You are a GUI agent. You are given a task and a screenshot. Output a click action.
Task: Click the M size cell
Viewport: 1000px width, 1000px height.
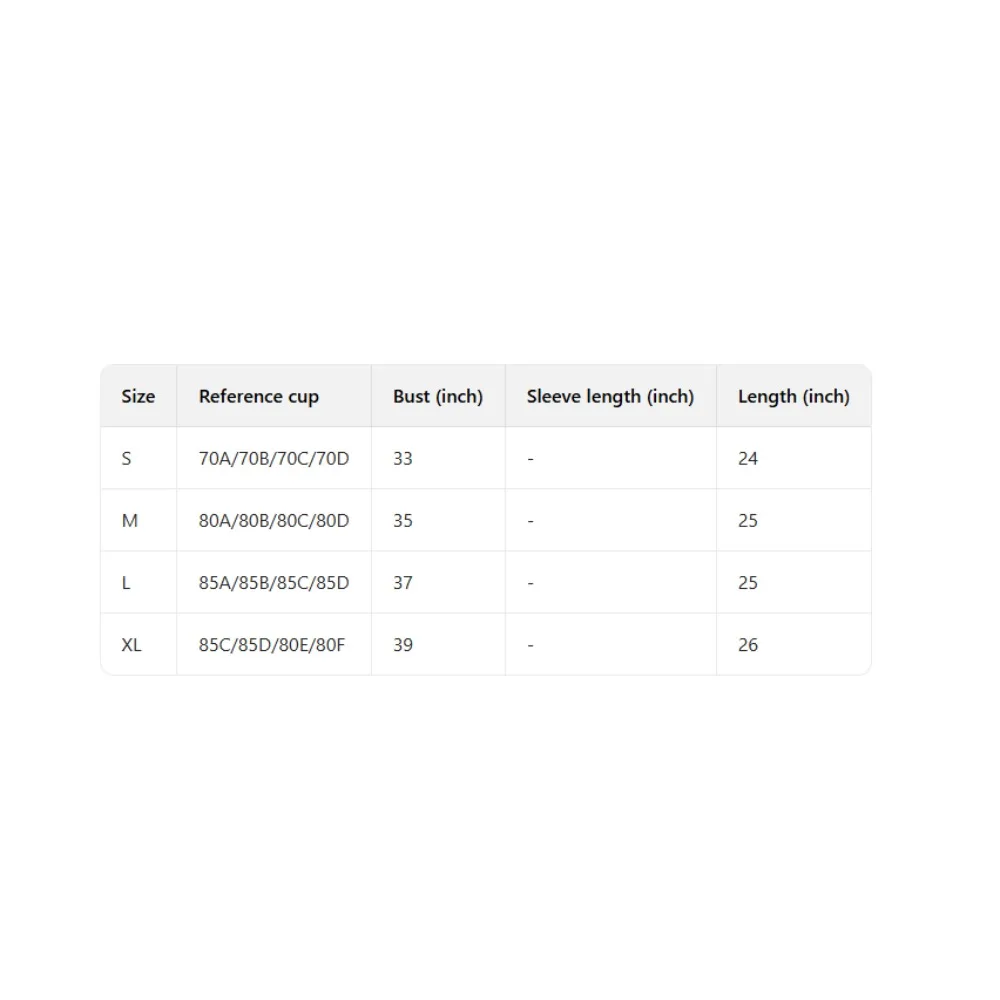click(x=130, y=521)
